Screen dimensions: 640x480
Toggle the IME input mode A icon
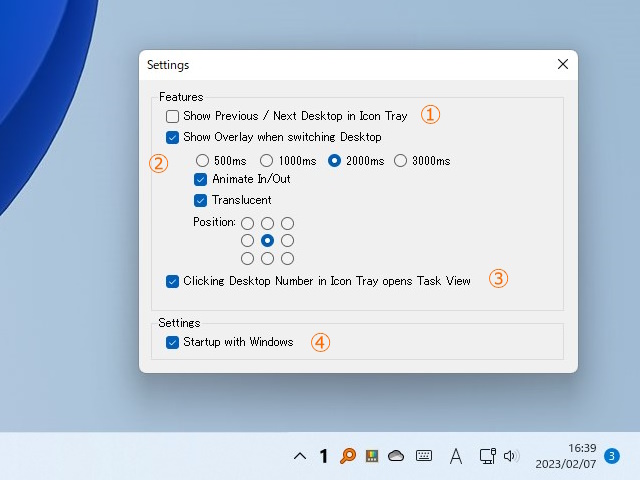coord(456,456)
